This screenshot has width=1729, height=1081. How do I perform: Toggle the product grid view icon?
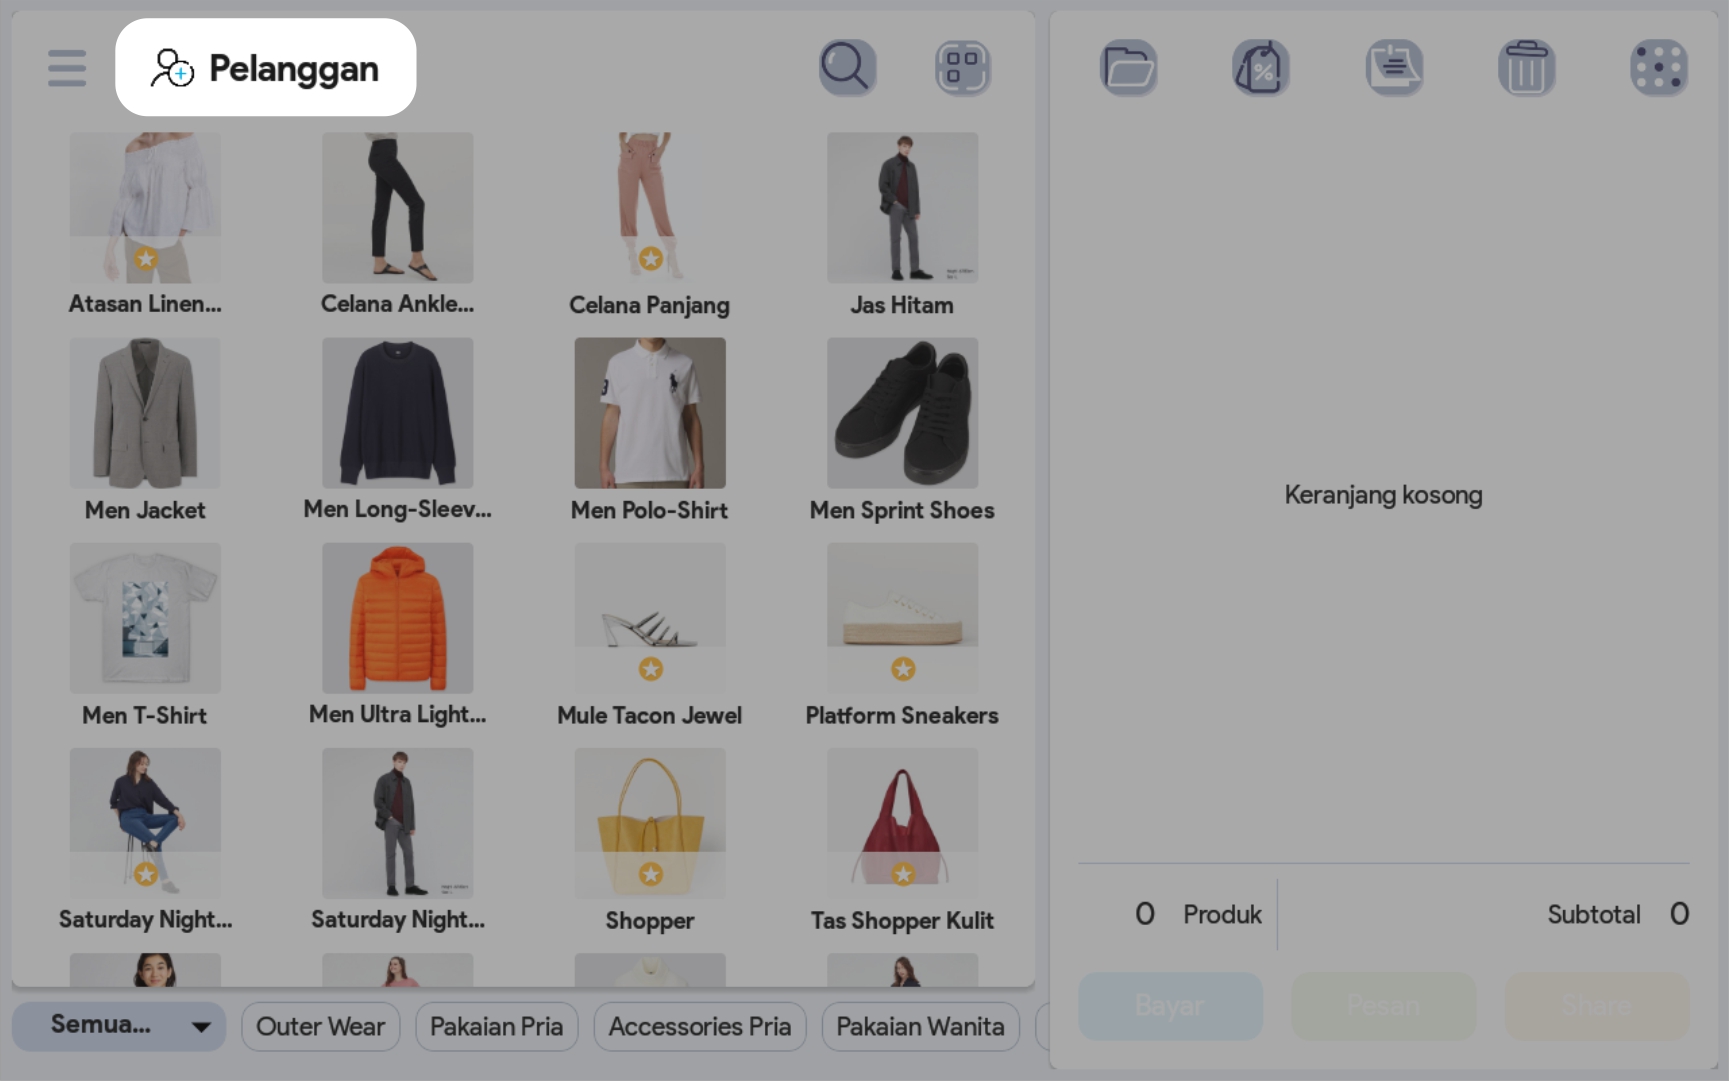[962, 68]
